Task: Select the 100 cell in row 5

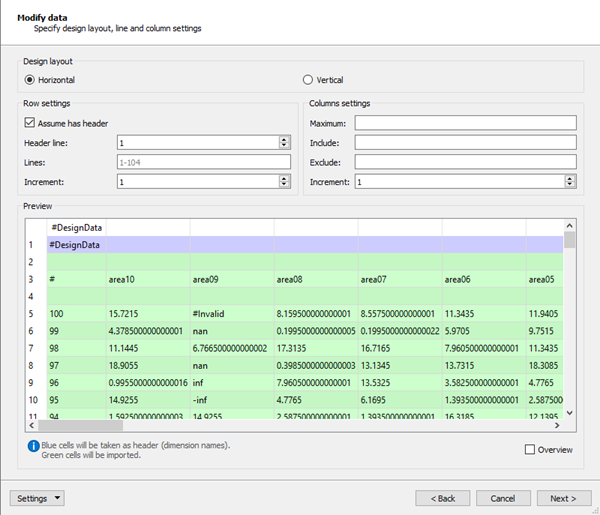Action: 77,314
